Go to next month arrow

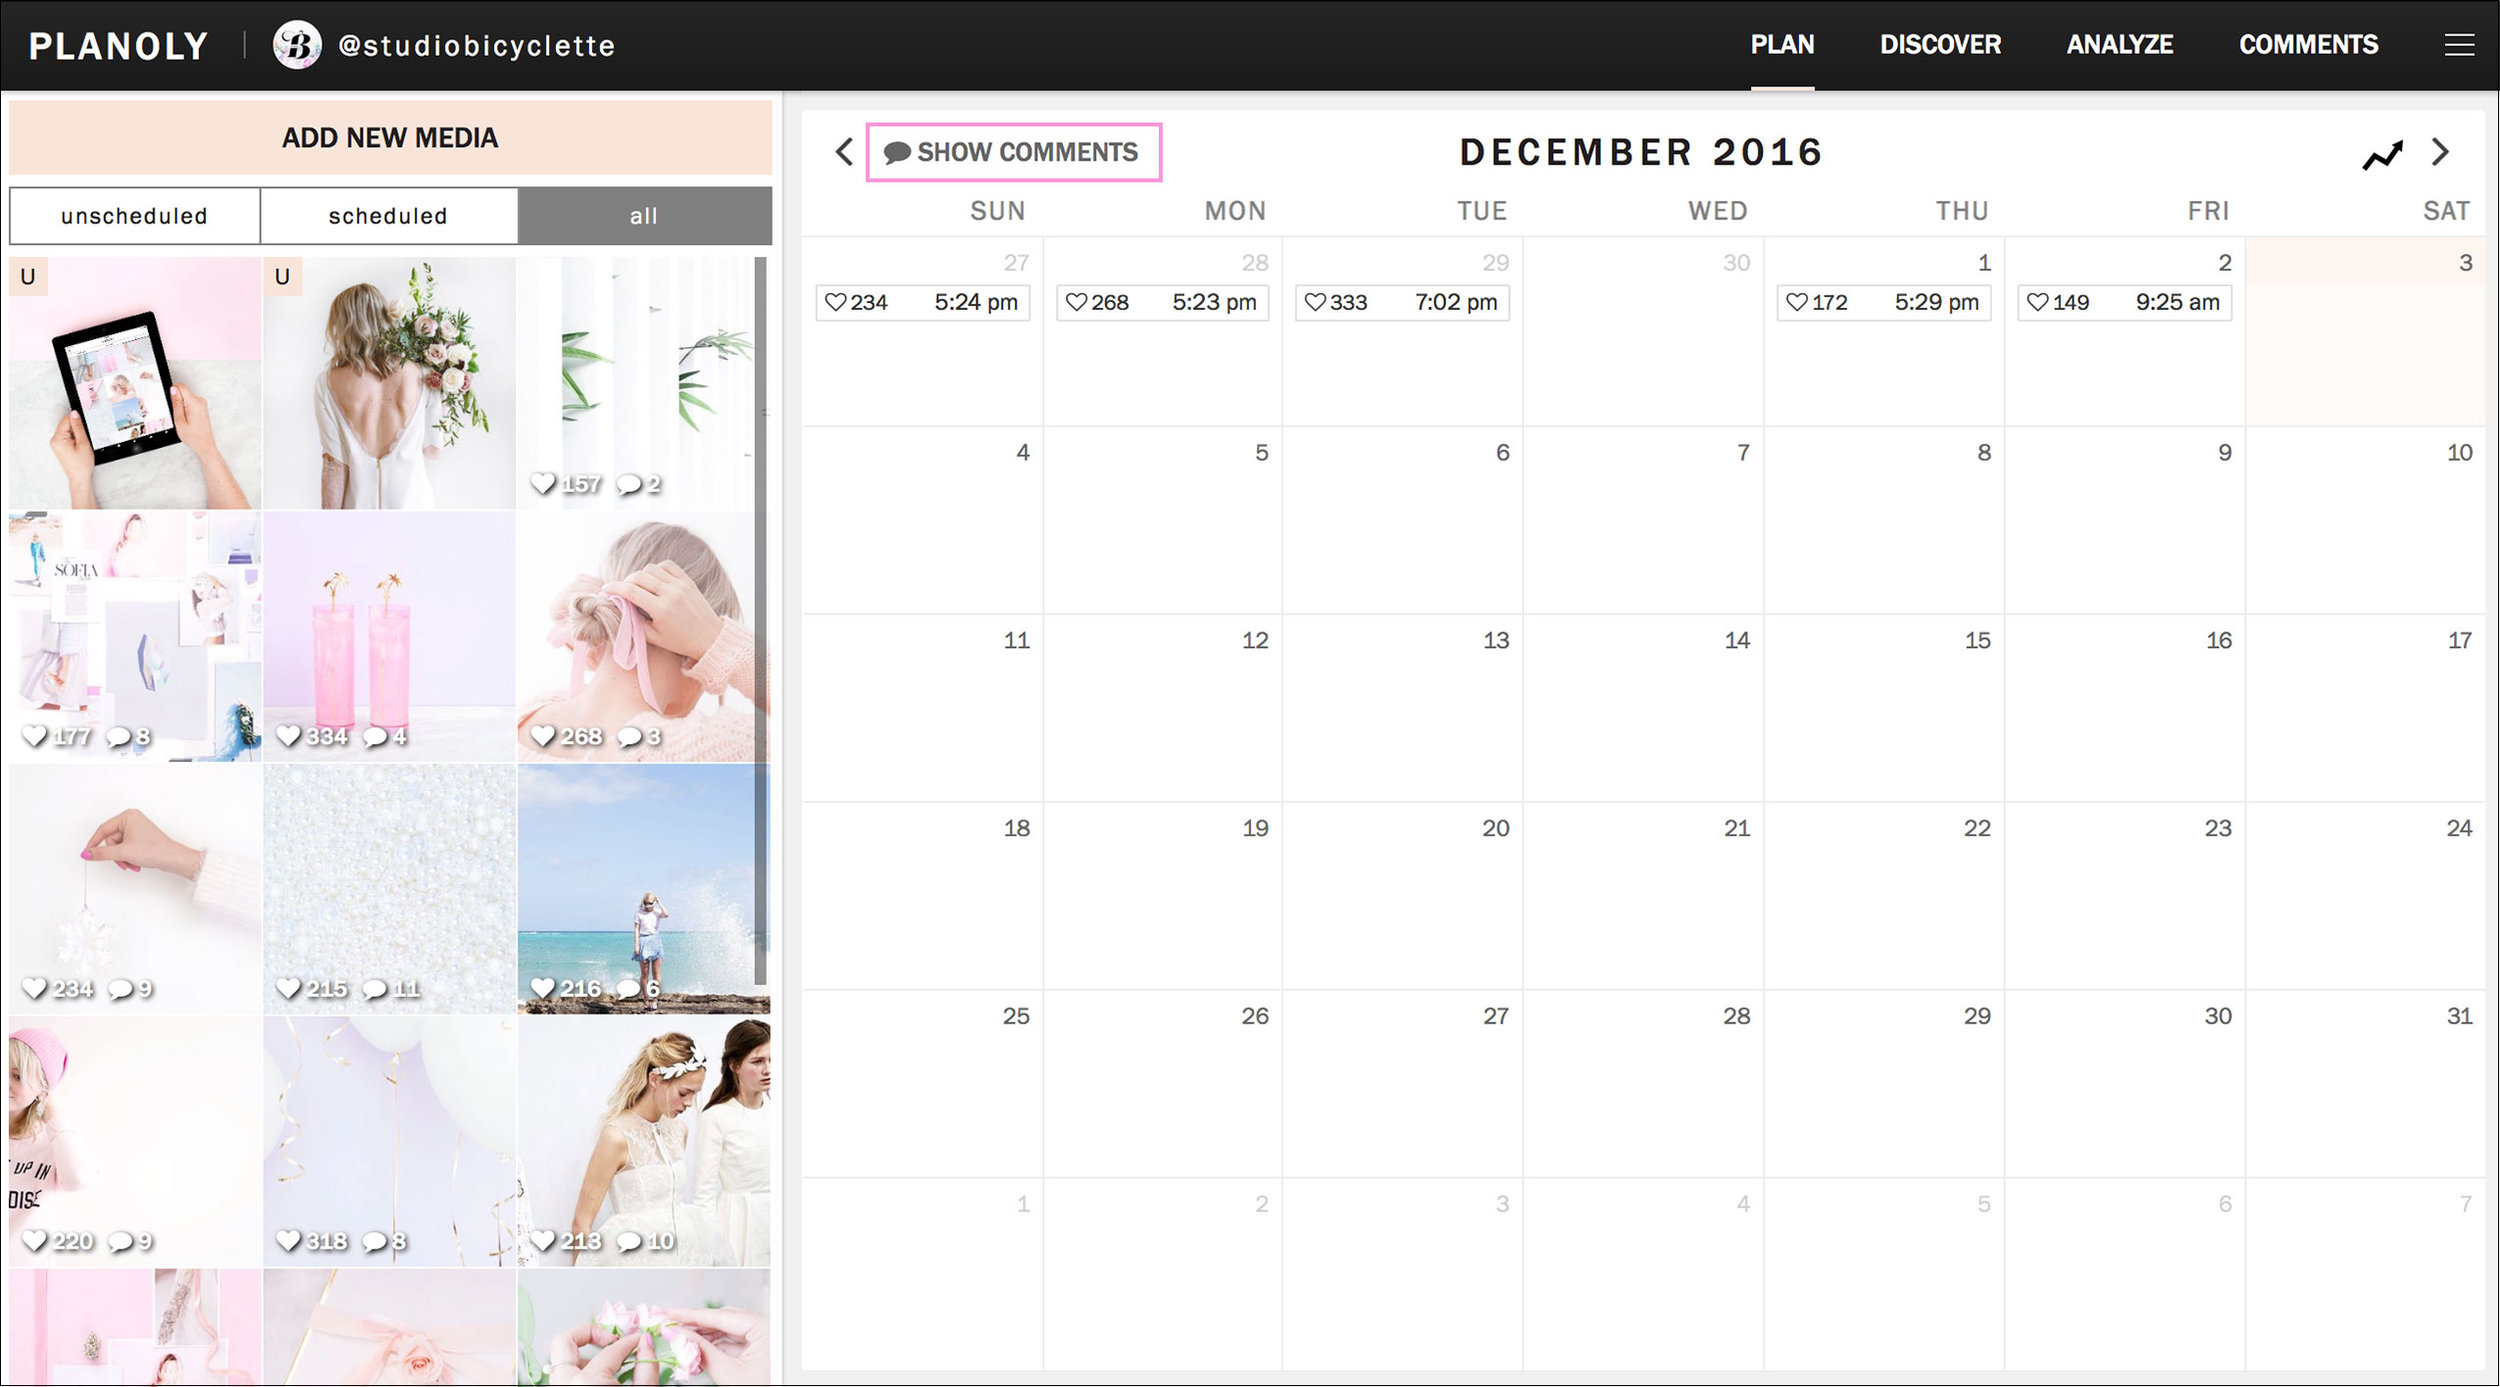coord(2441,152)
